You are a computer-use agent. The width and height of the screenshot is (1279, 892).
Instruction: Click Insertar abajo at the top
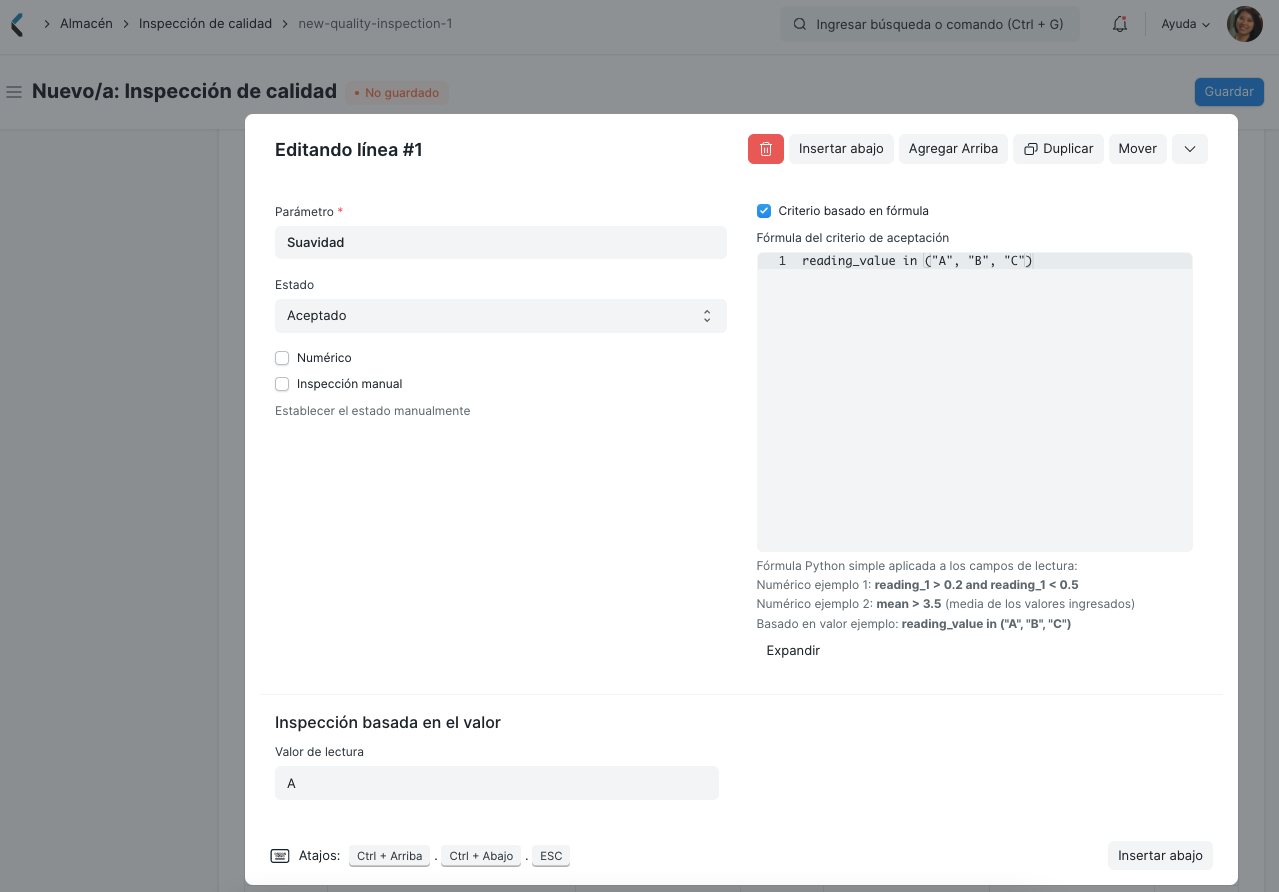pyautogui.click(x=841, y=149)
